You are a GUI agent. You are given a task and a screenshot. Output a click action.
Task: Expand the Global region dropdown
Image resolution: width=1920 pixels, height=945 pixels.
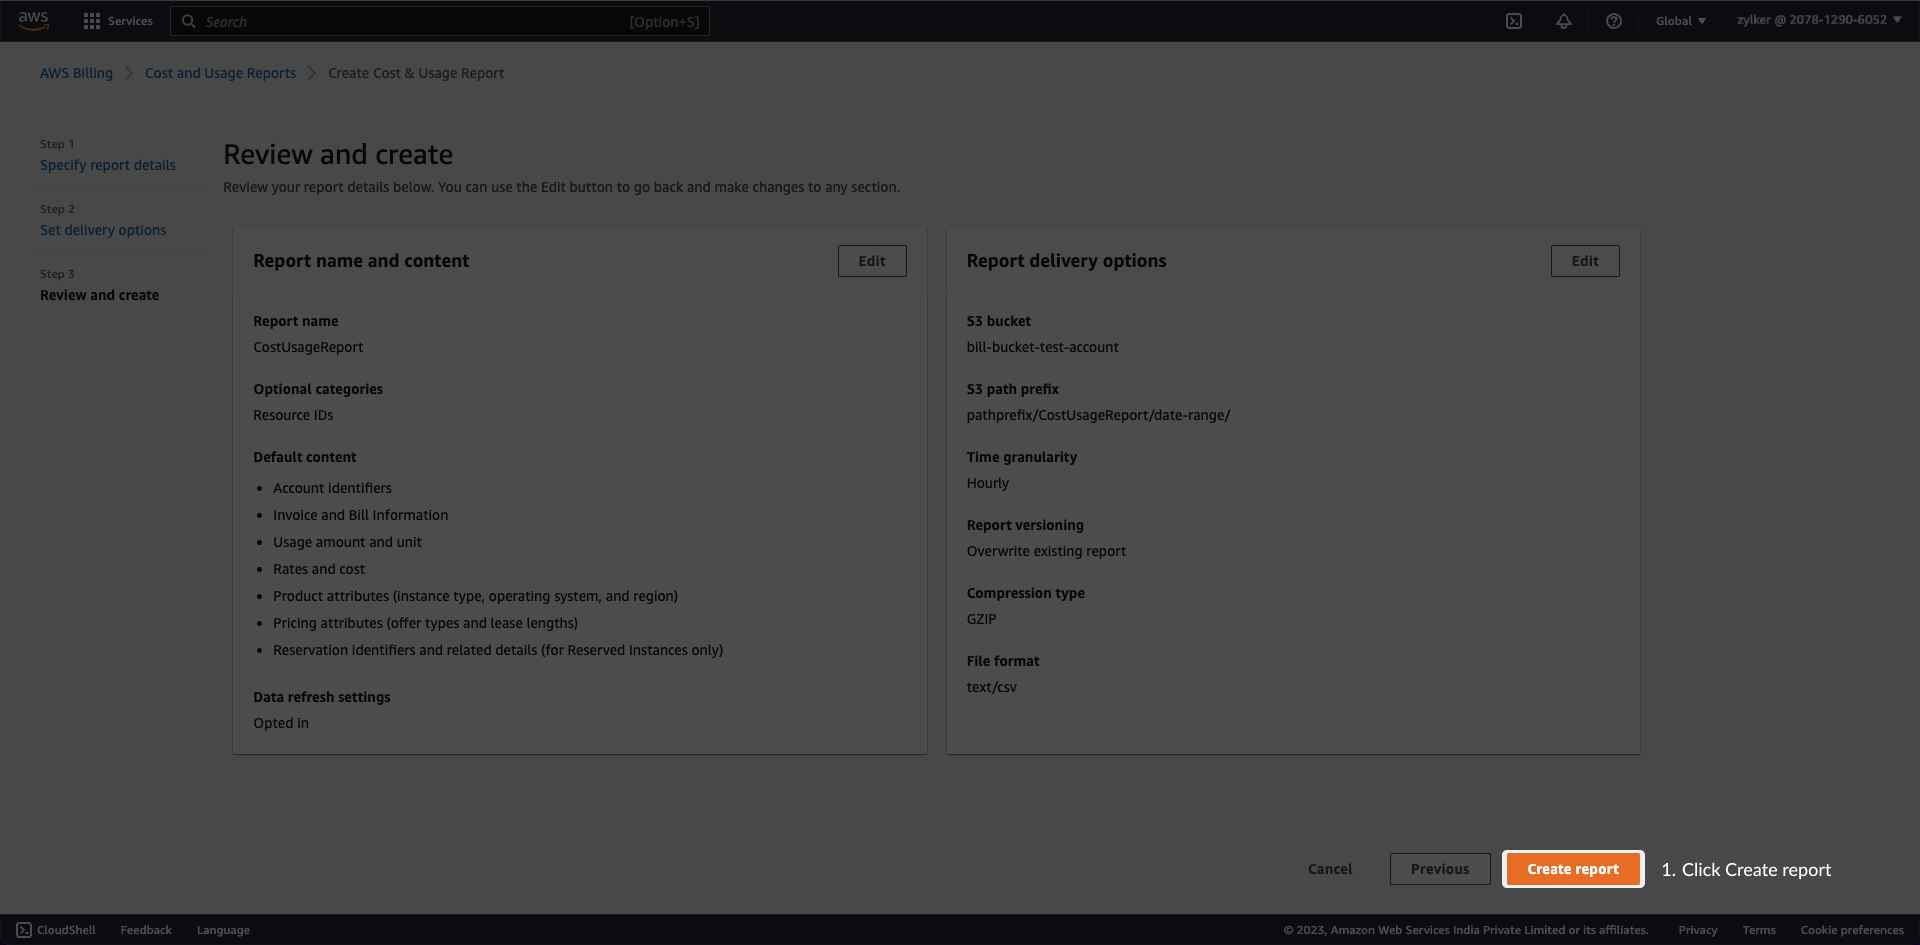1681,21
